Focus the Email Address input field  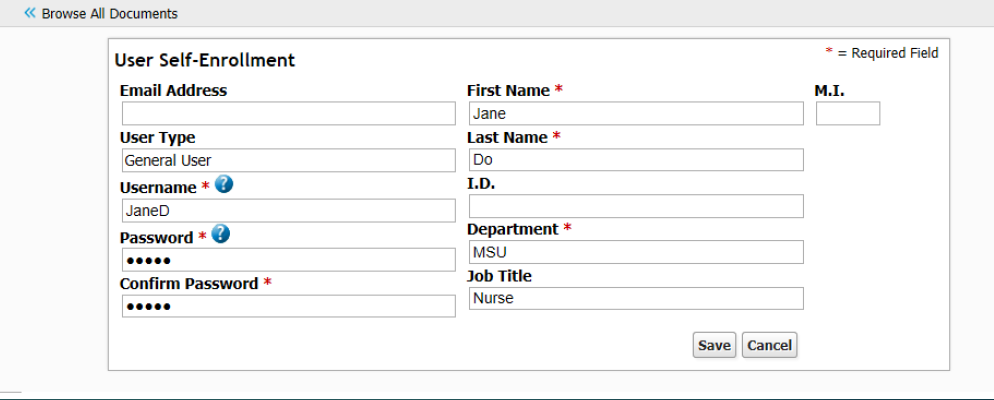click(288, 113)
